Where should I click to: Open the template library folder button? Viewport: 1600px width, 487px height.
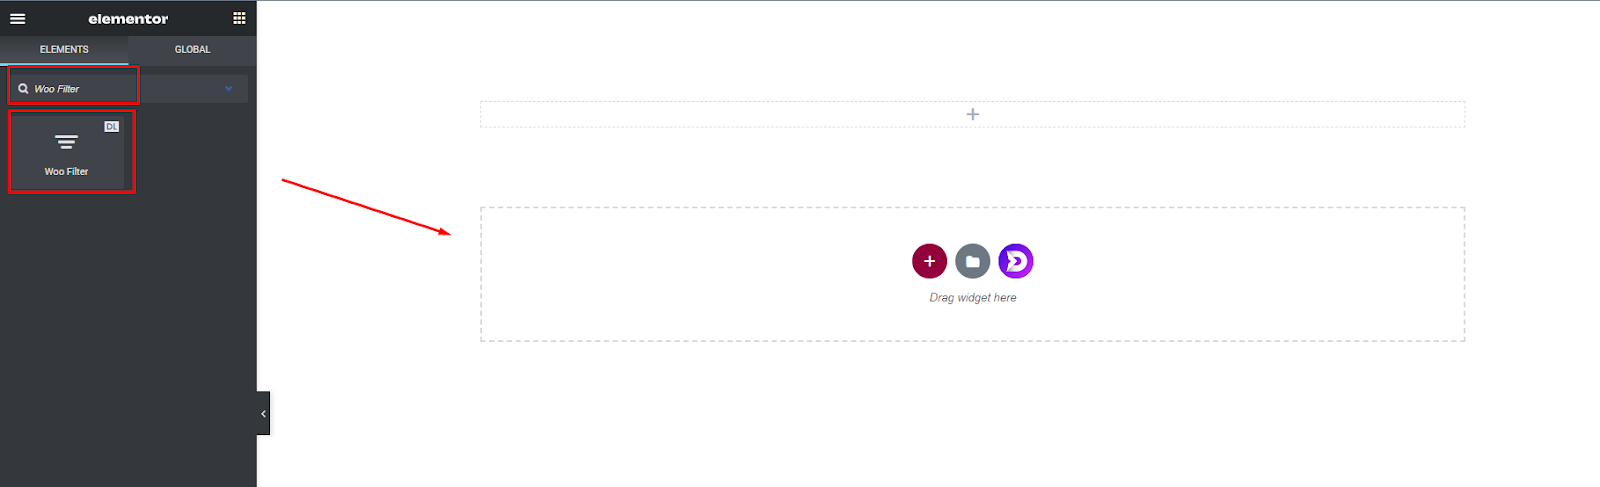pyautogui.click(x=973, y=261)
